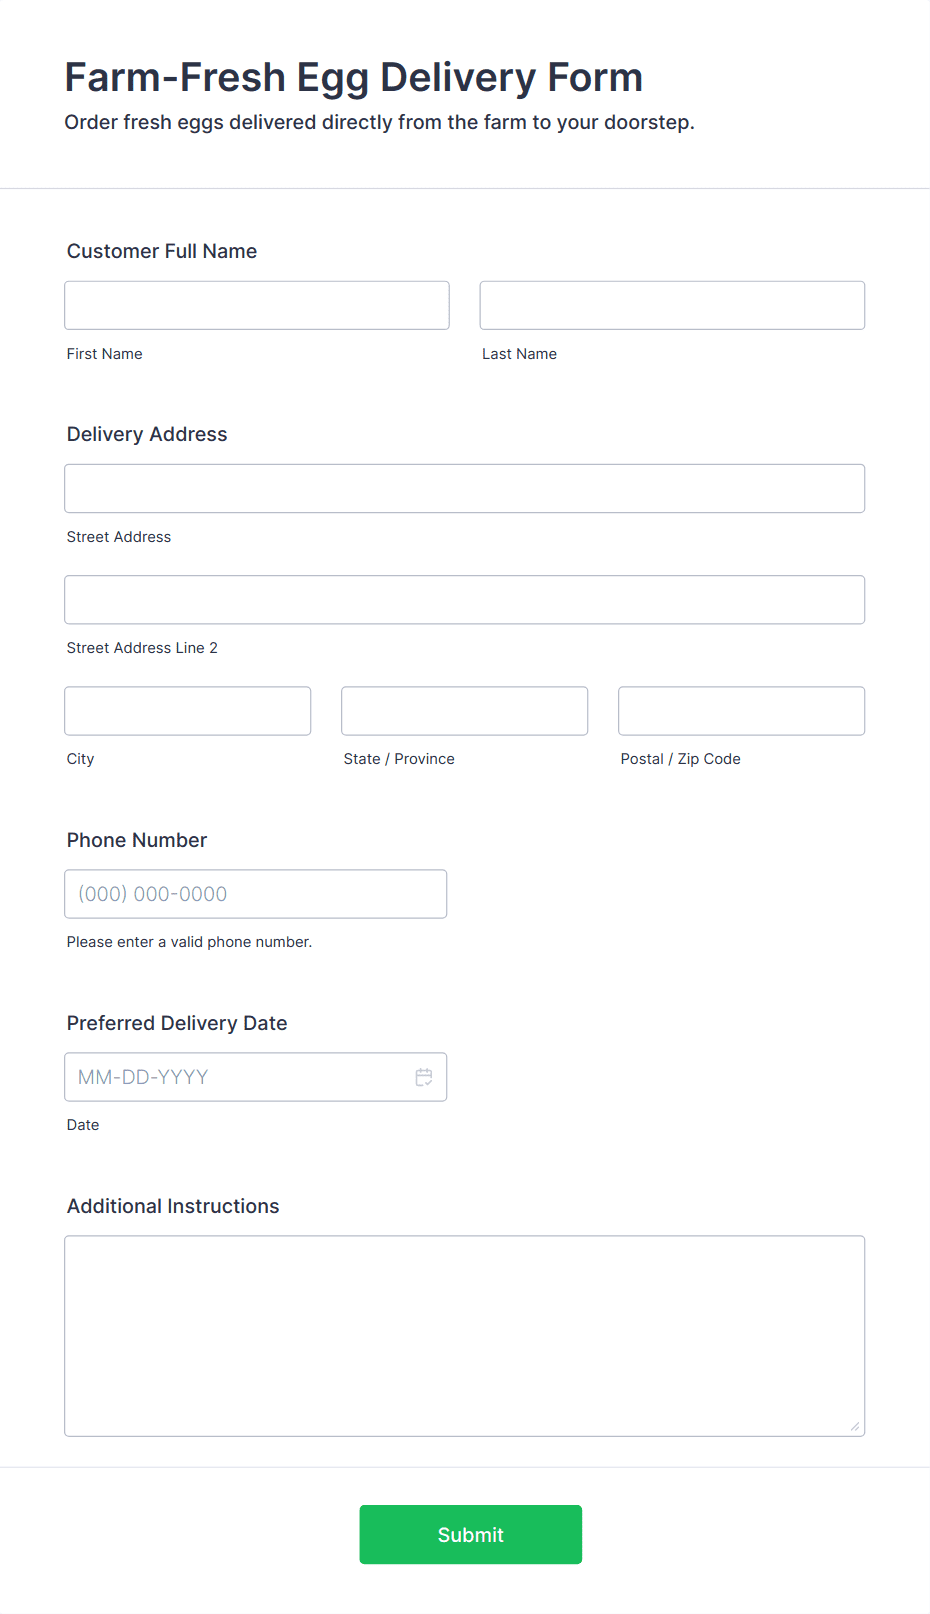This screenshot has height=1614, width=930.
Task: Click the Farm-Fresh Egg Delivery Form title
Action: point(354,78)
